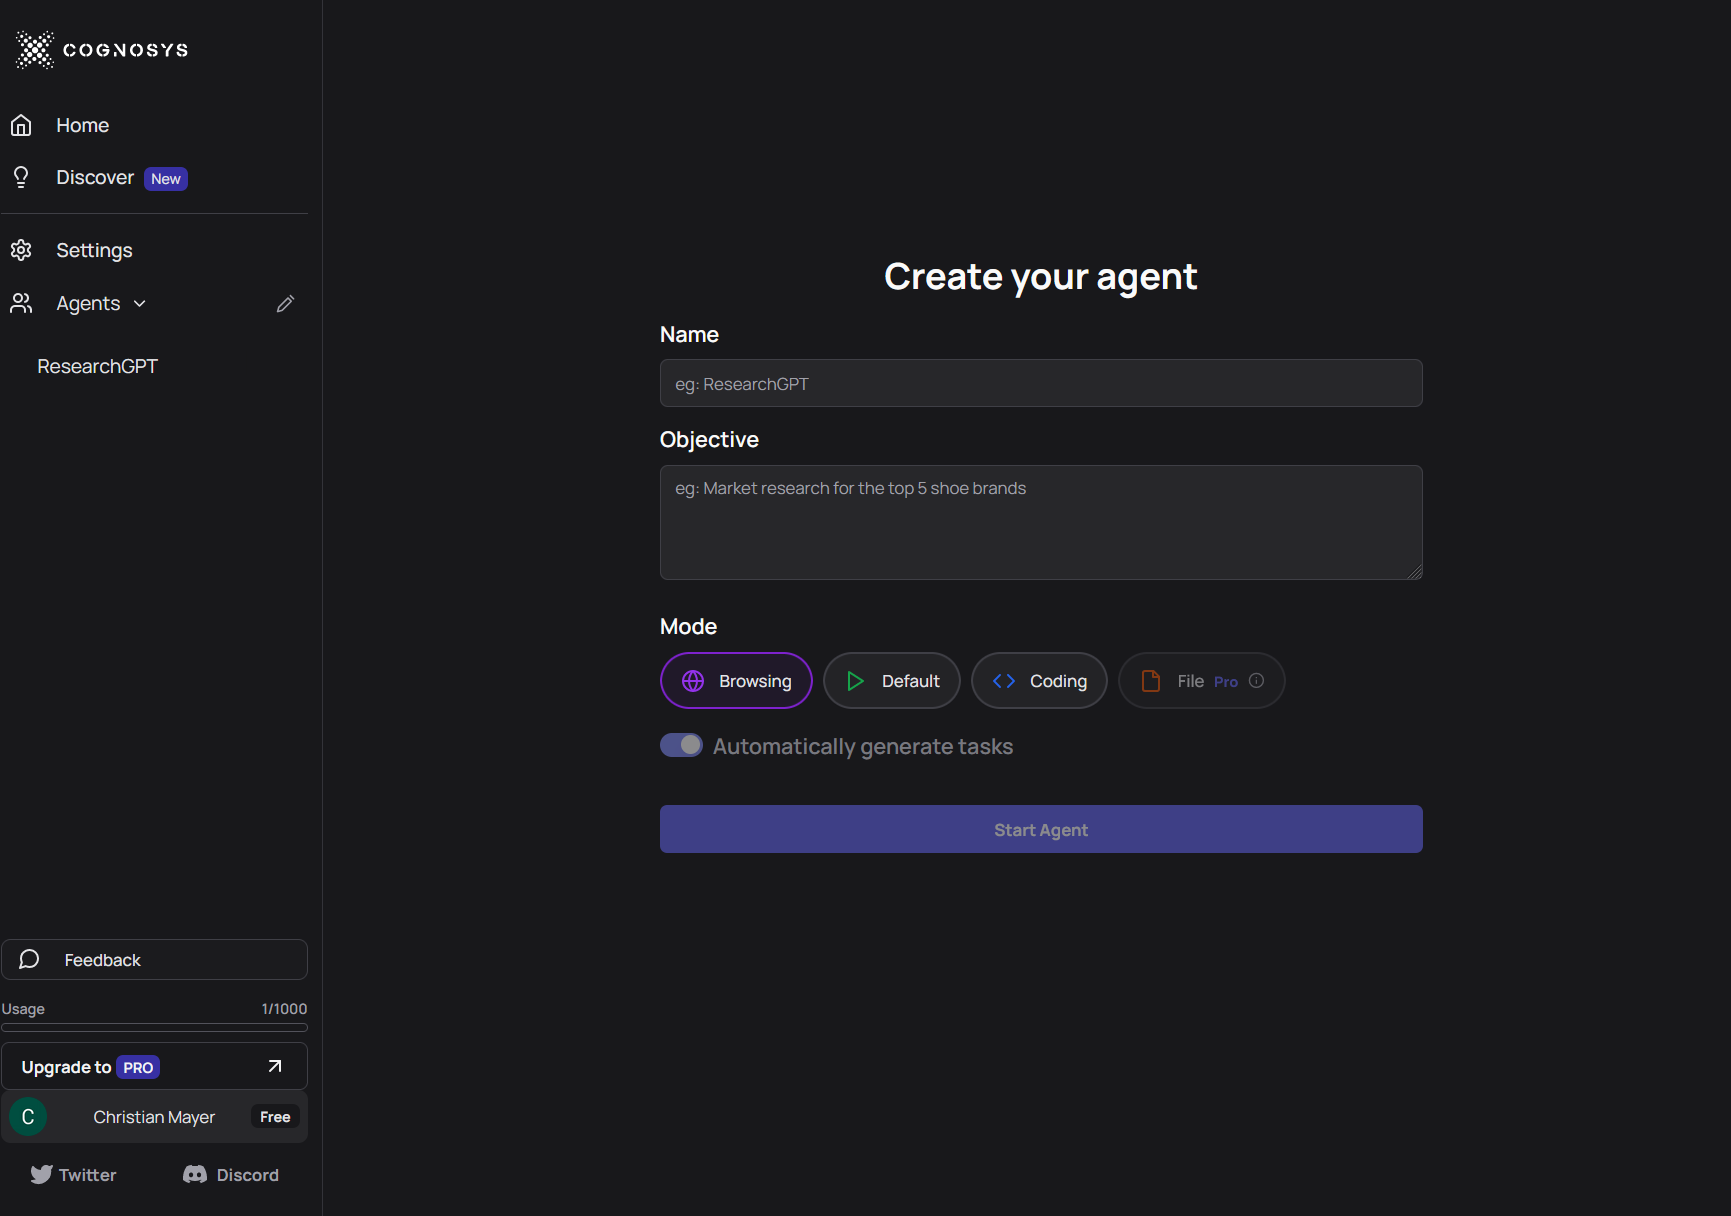Collapse the Agents list chevron
The width and height of the screenshot is (1731, 1216).
click(140, 304)
